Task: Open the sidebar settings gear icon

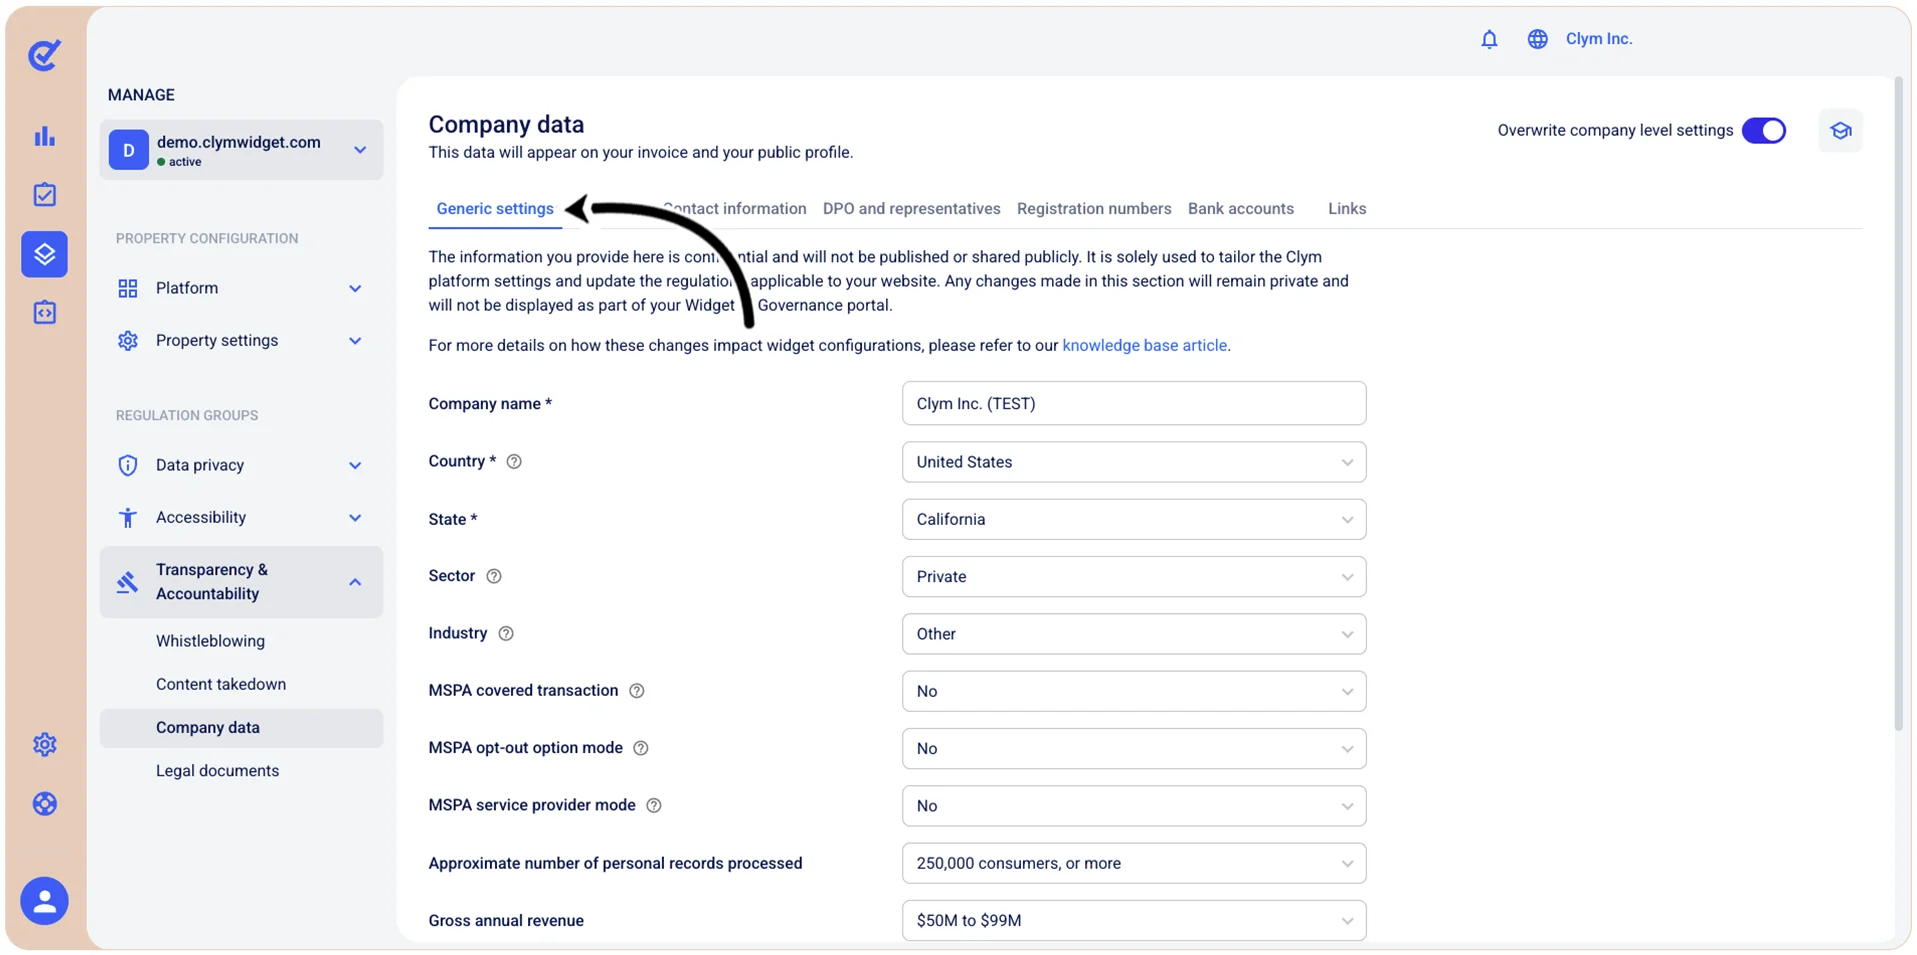Action: pos(45,745)
